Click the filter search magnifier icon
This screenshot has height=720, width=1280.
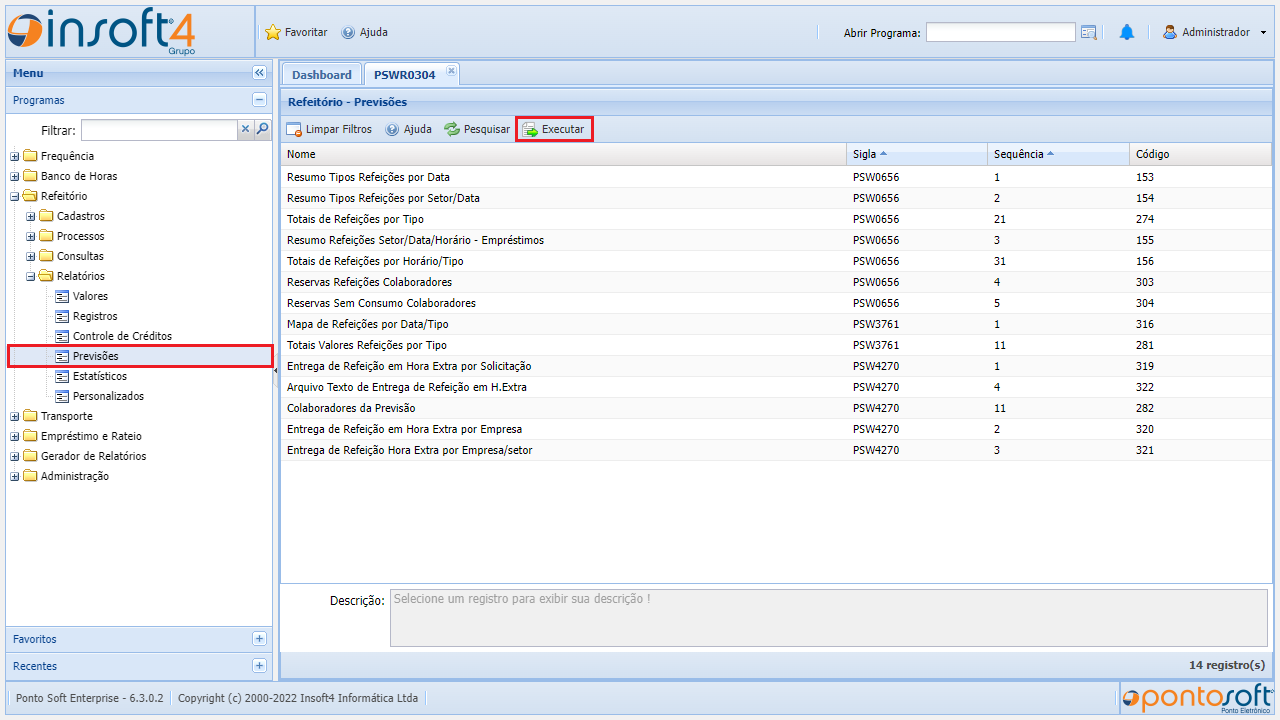click(262, 129)
